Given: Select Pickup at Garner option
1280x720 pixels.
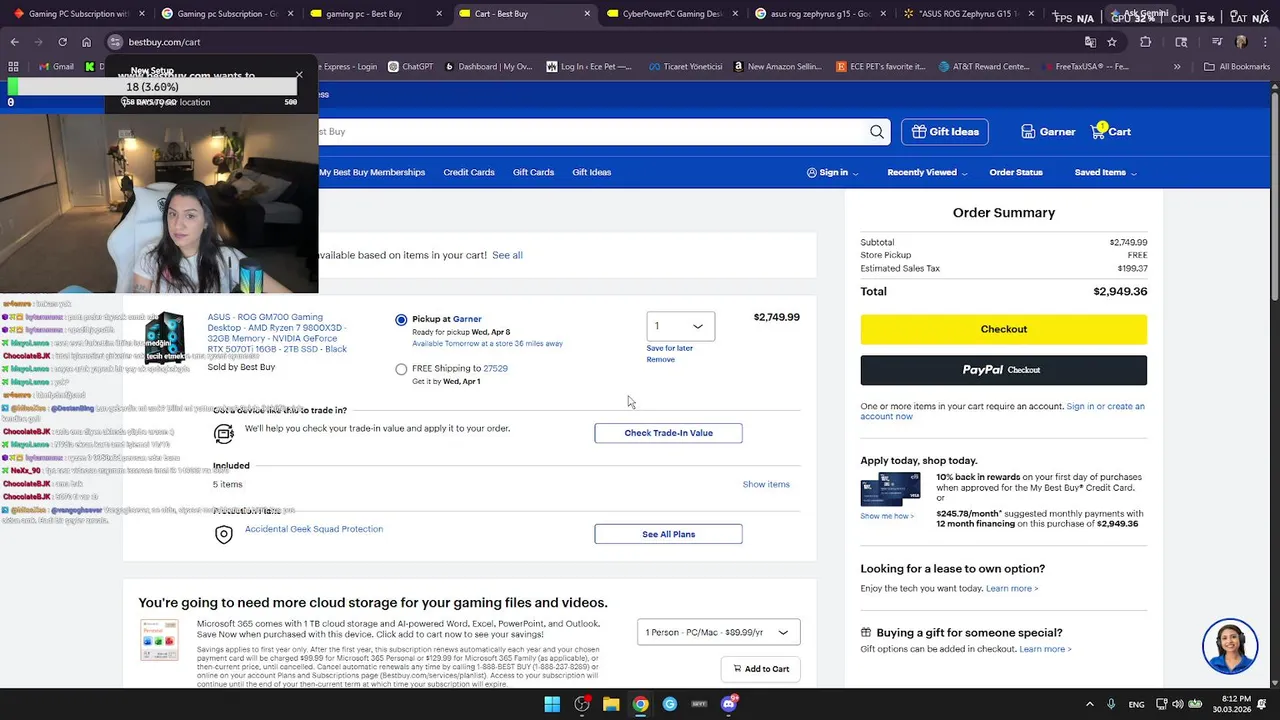Looking at the screenshot, I should coord(401,320).
